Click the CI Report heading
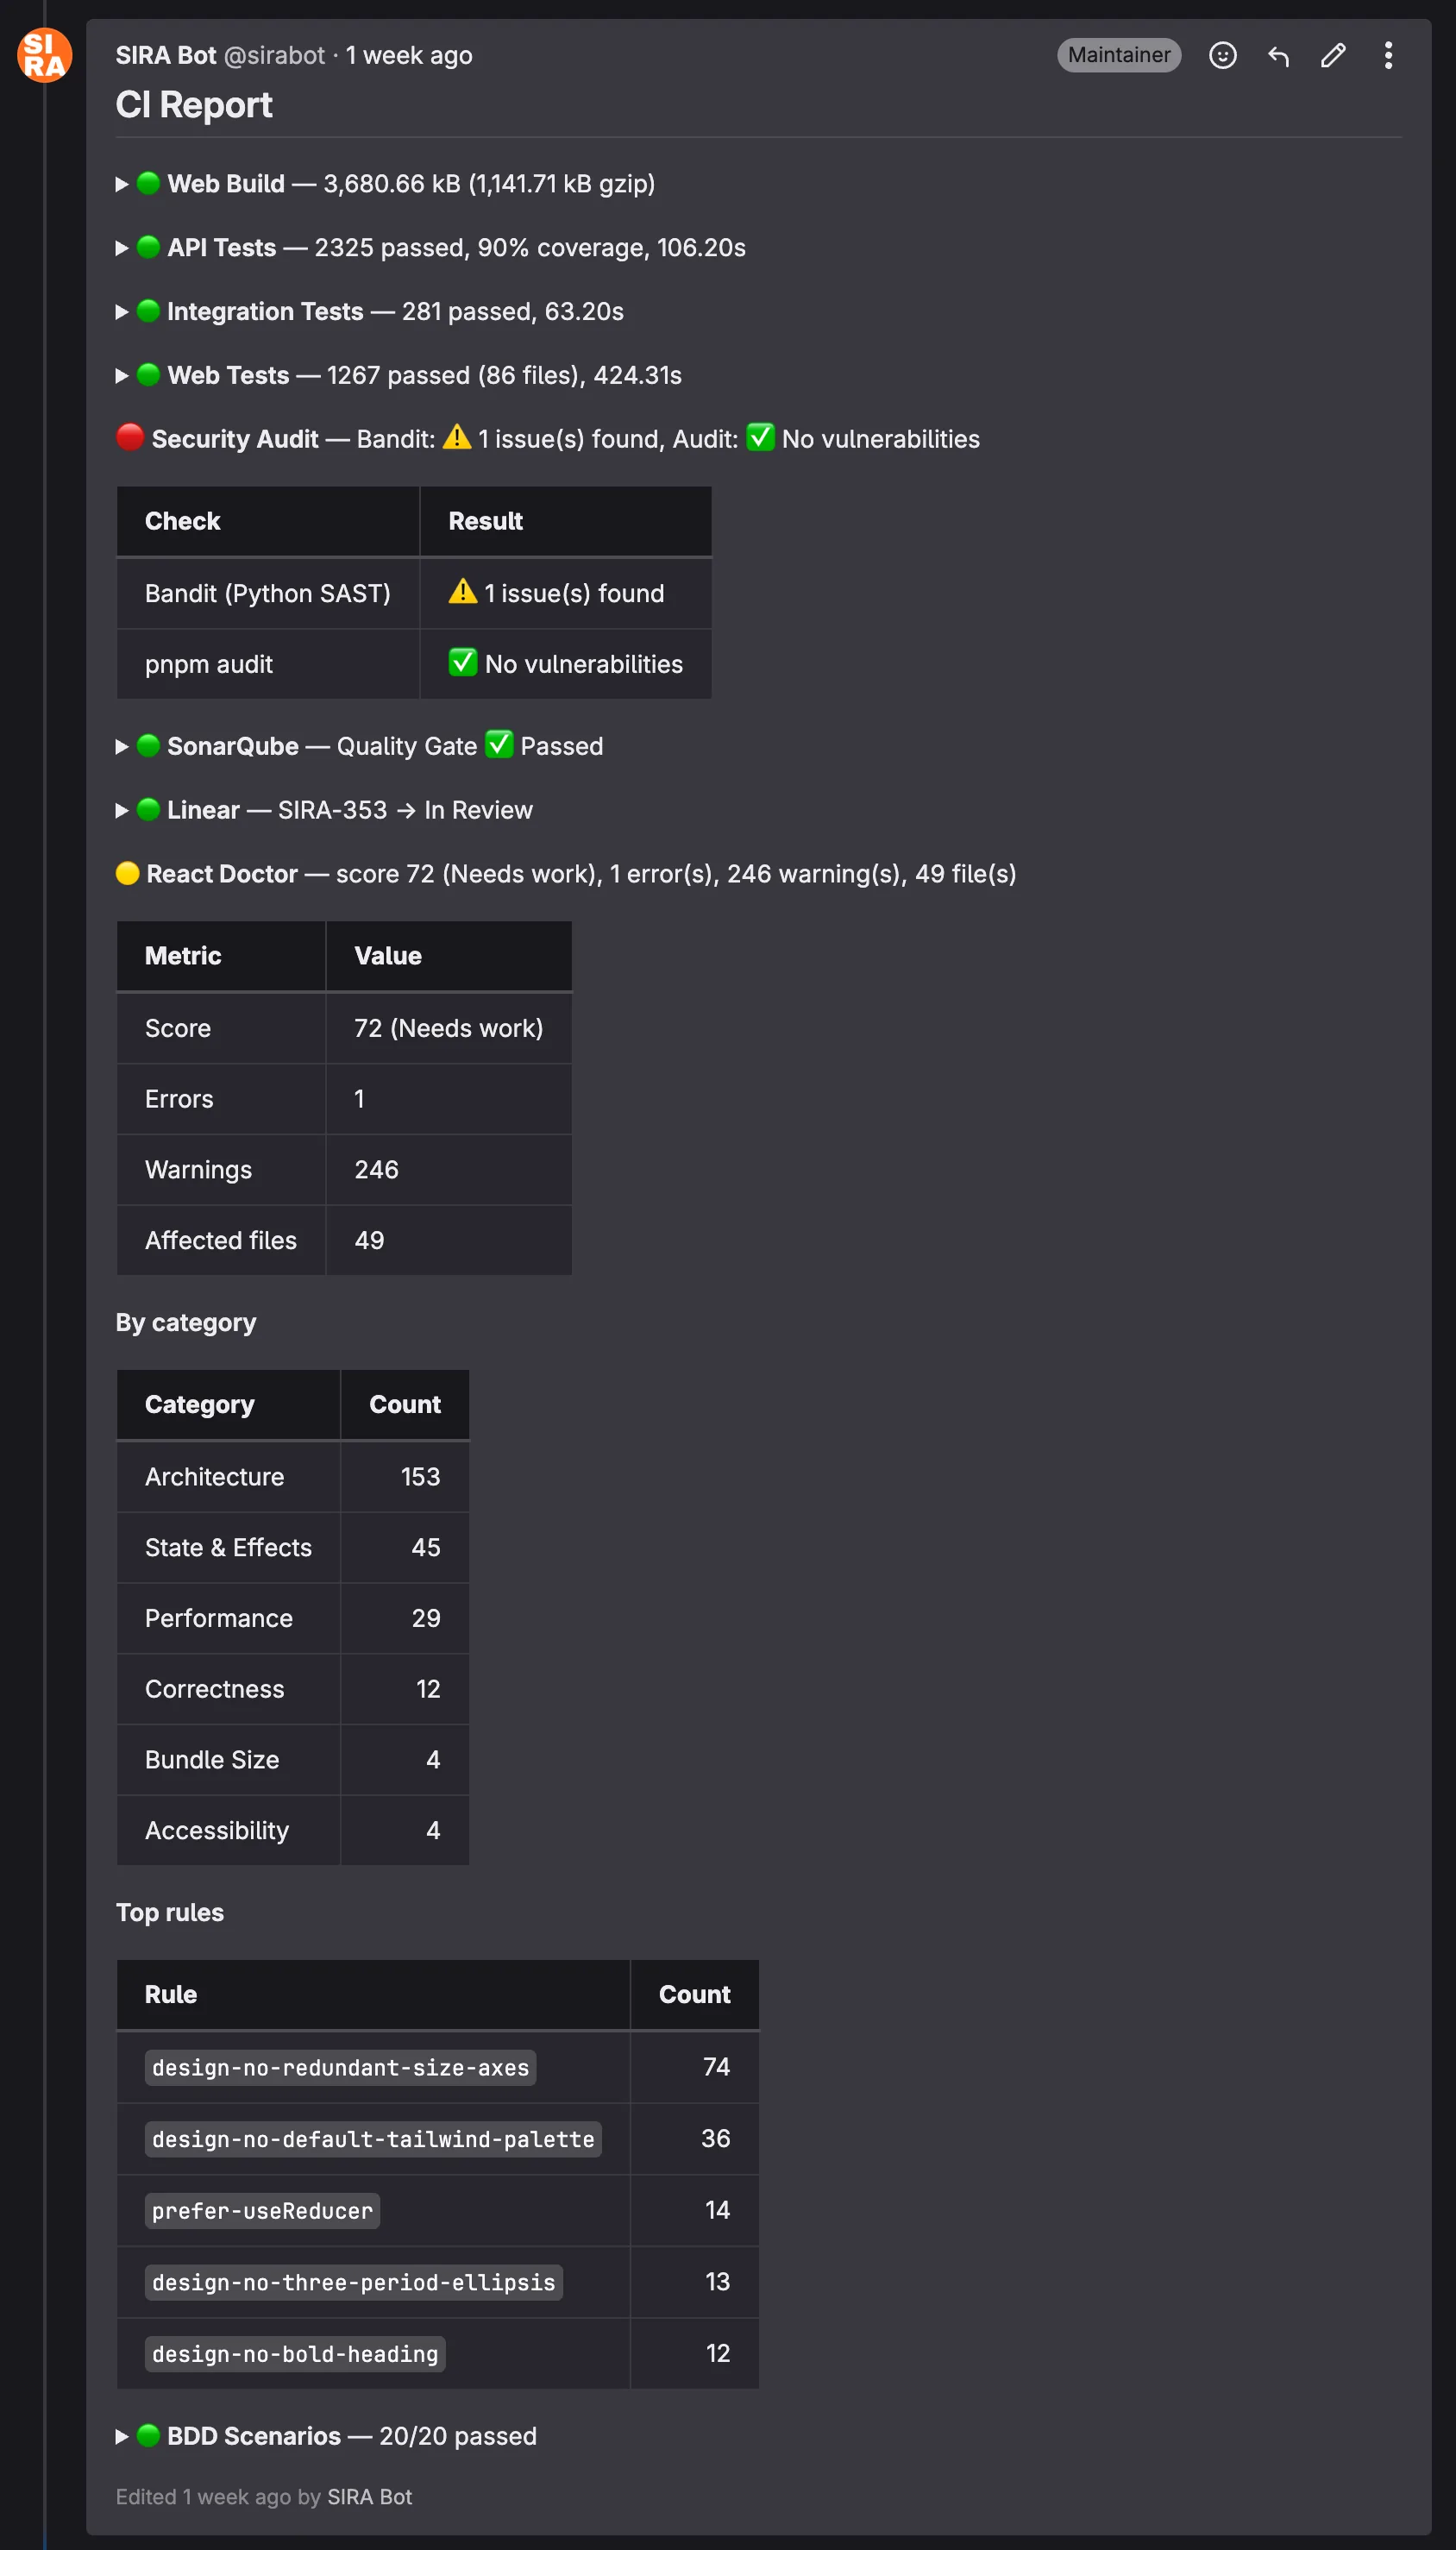The width and height of the screenshot is (1456, 2550). [x=194, y=105]
